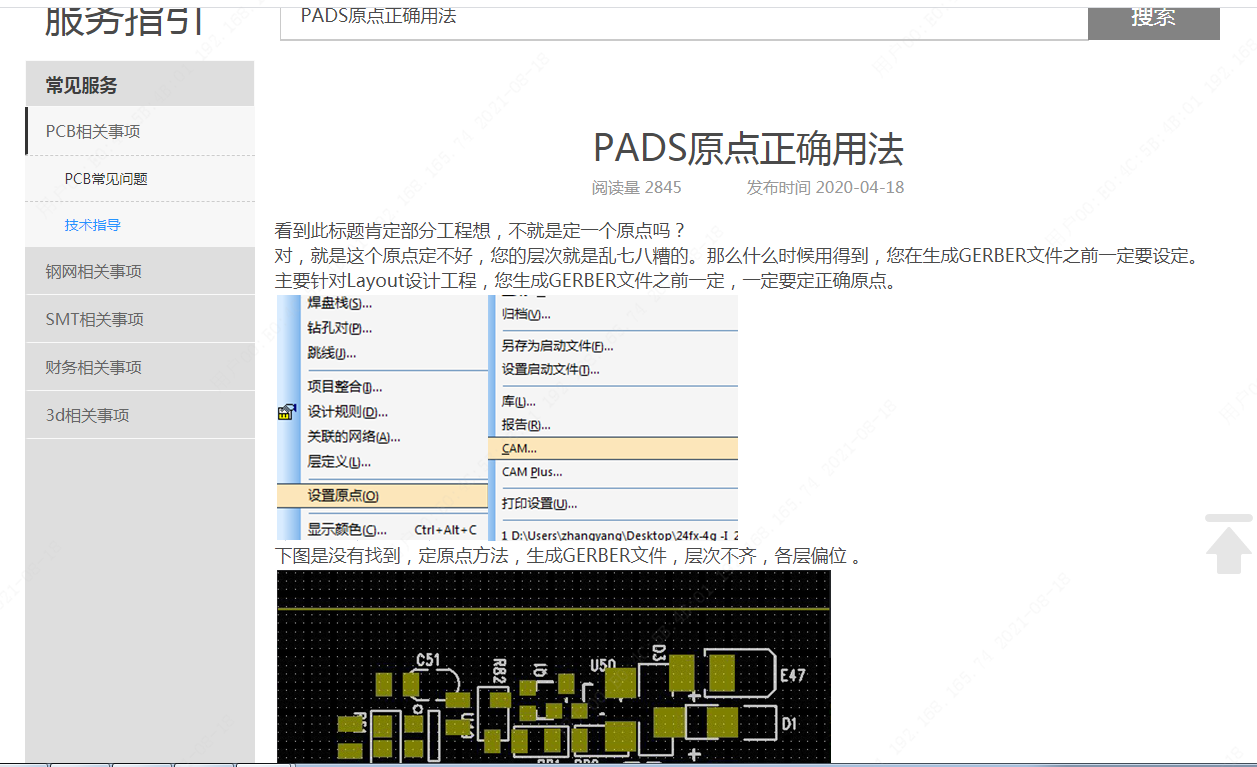Screen dimensions: 1257x767
Task: Select 显示颜色 menu entry
Action: point(346,529)
